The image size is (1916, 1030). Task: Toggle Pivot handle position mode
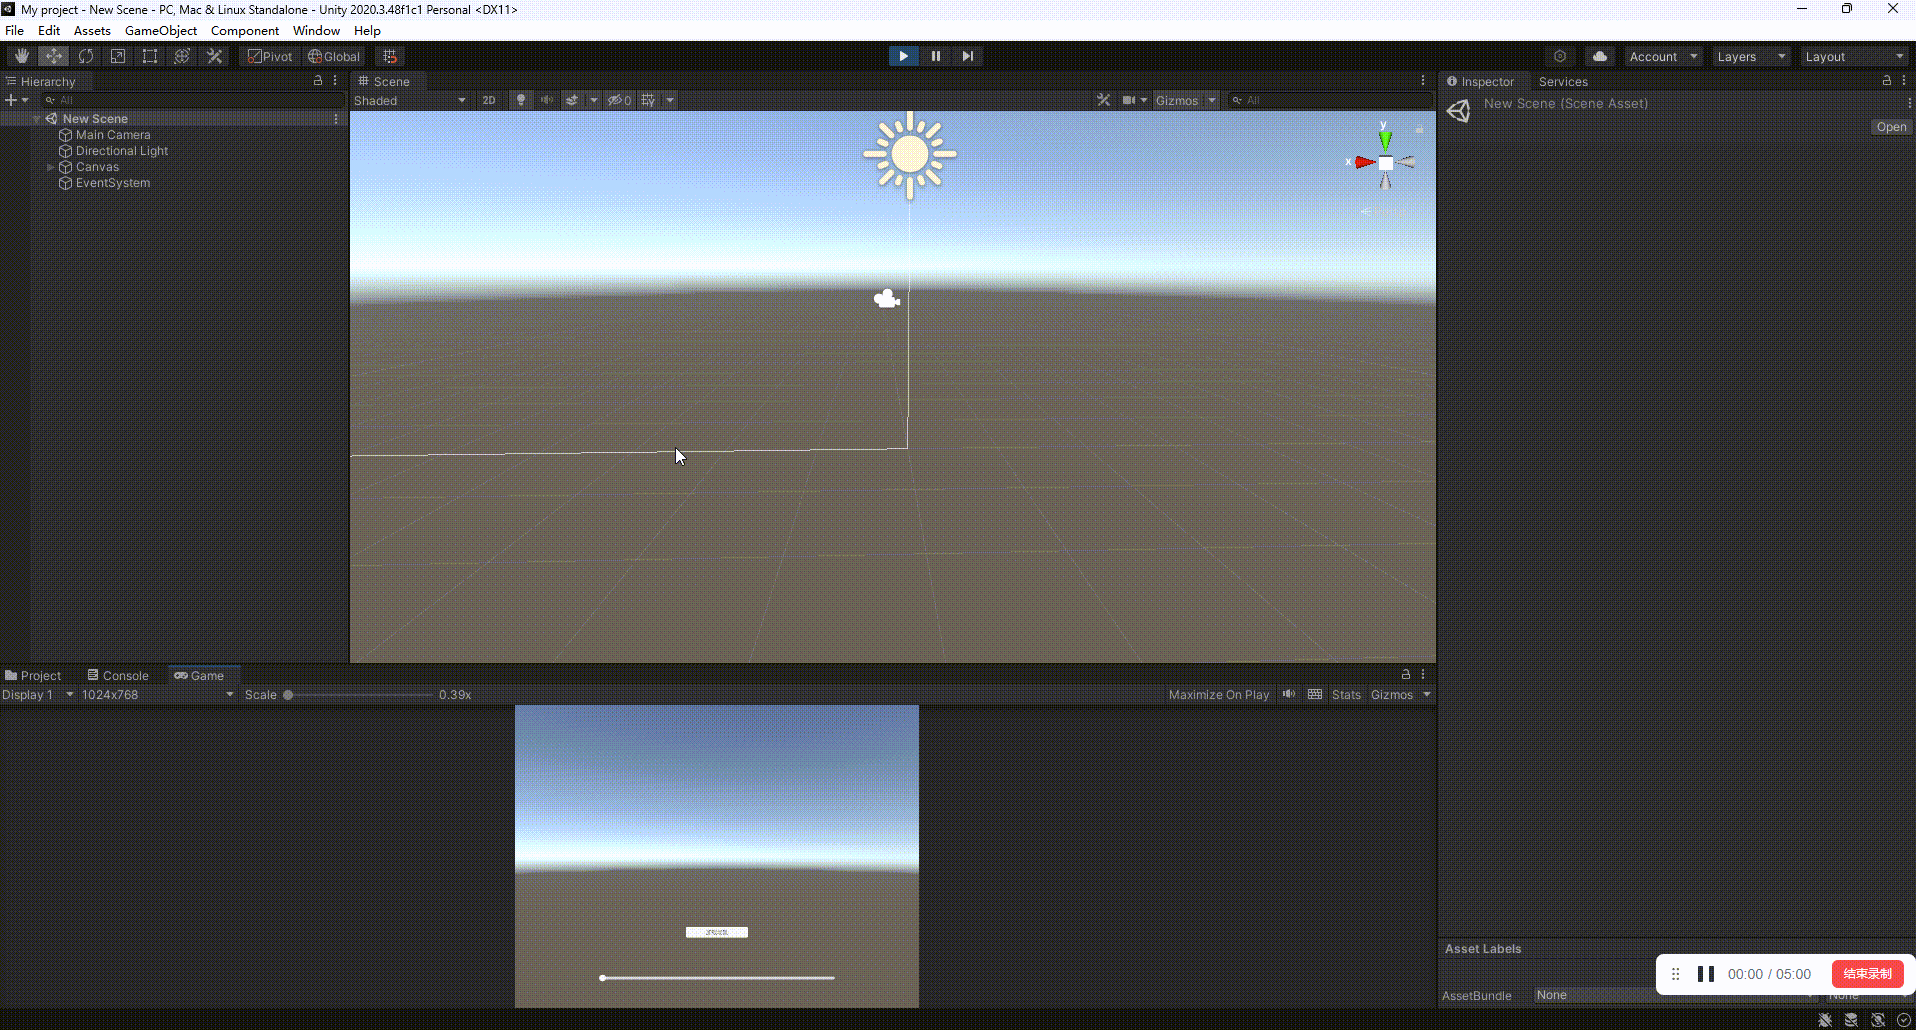tap(270, 56)
